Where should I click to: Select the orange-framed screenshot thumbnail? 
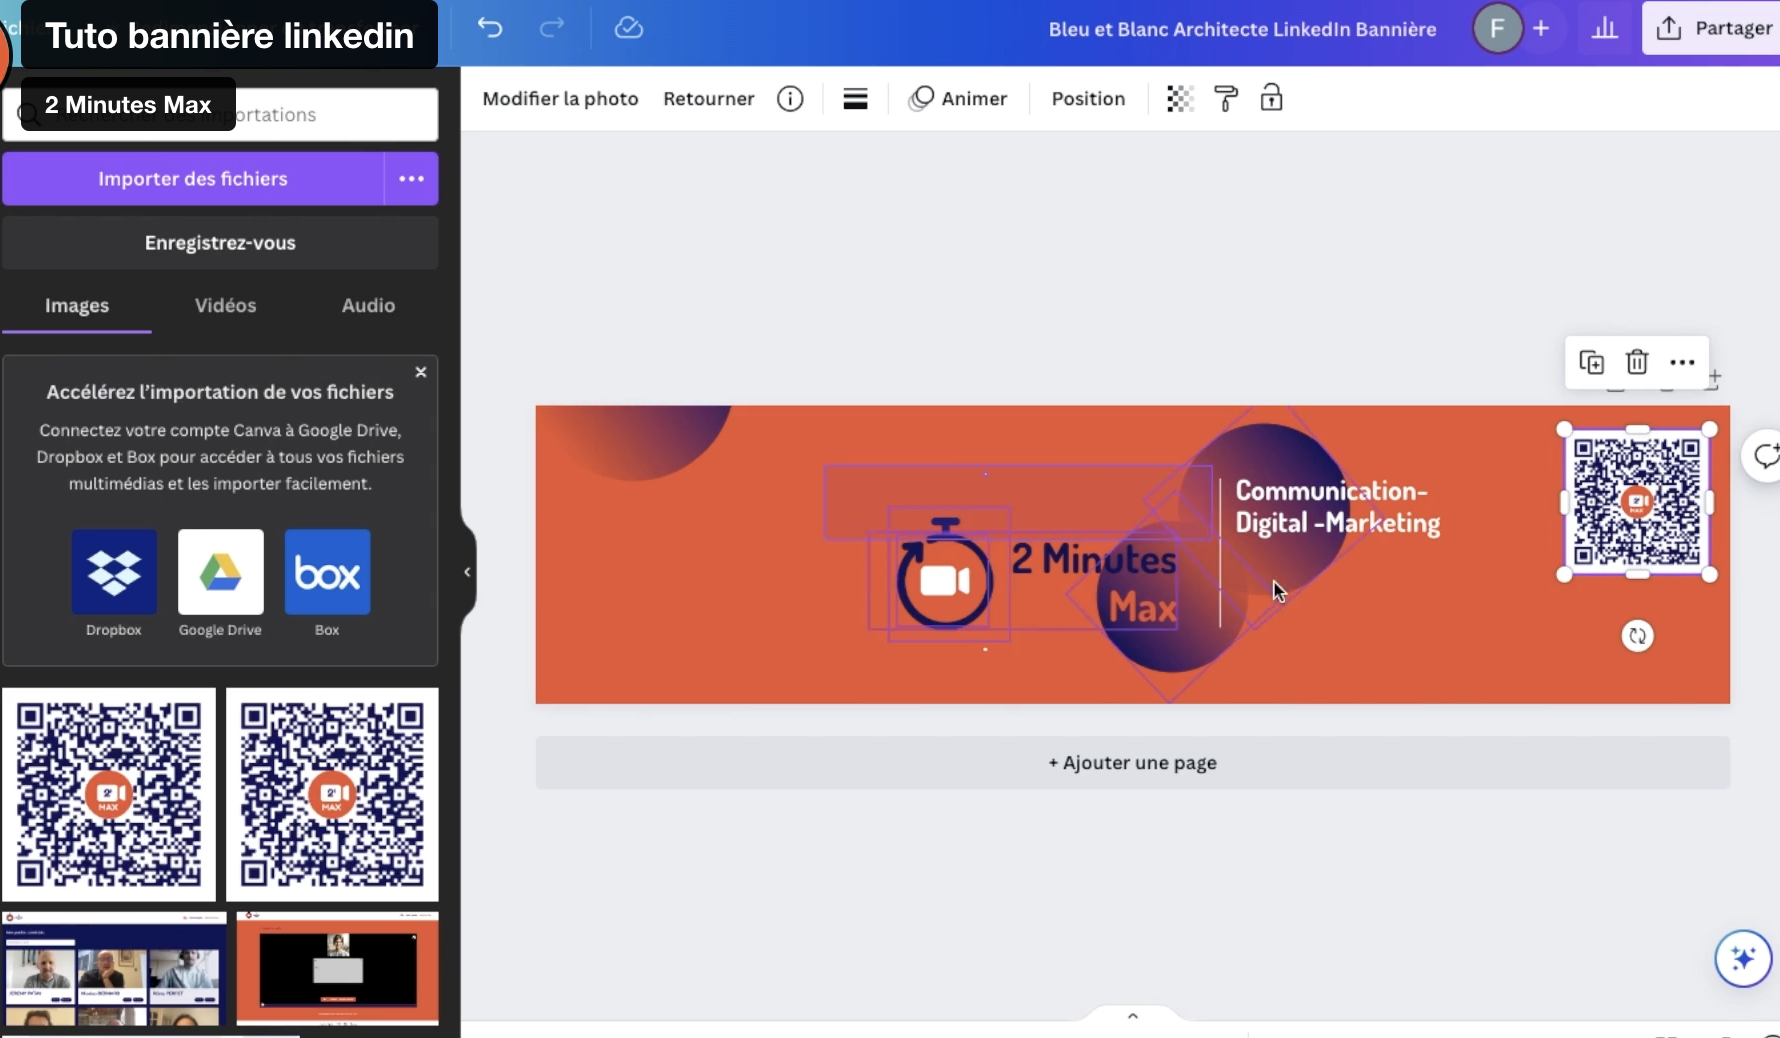click(338, 969)
